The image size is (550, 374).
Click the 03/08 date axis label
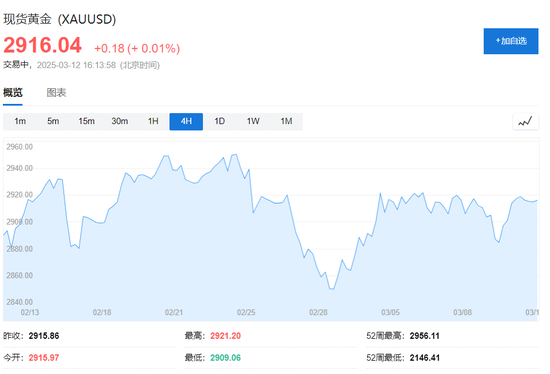462,312
